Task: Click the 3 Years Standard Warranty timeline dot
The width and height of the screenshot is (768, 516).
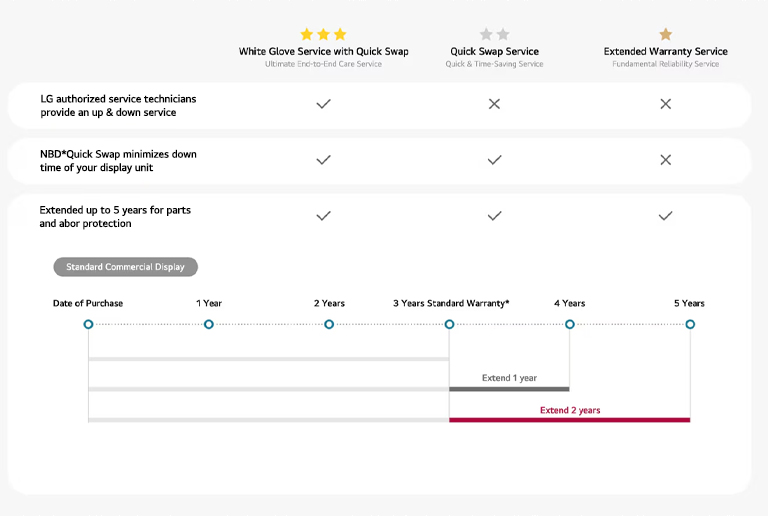Action: 449,324
